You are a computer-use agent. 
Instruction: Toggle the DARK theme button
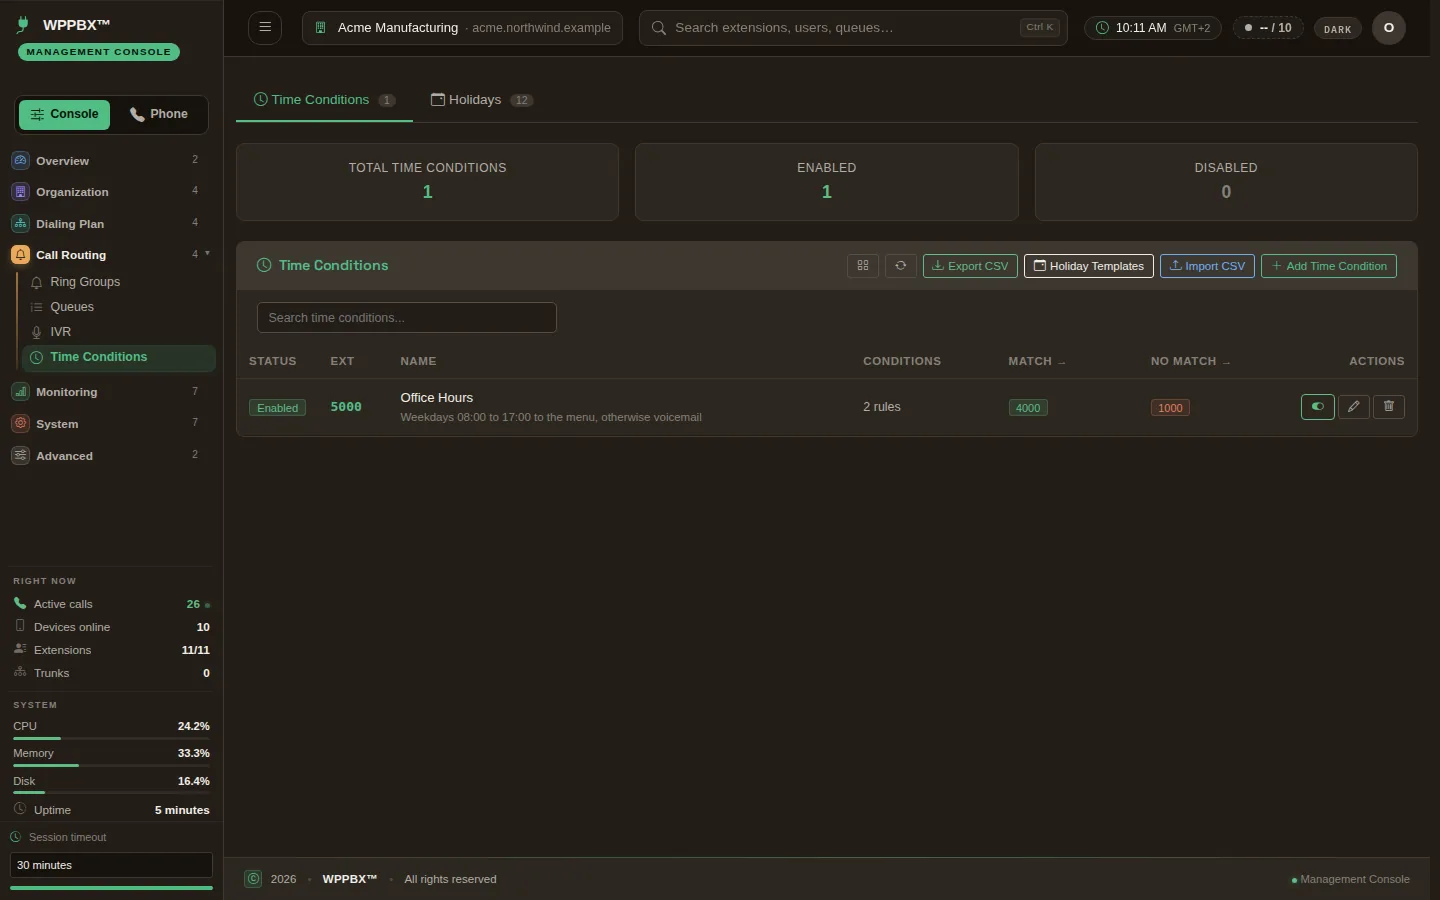pyautogui.click(x=1337, y=29)
